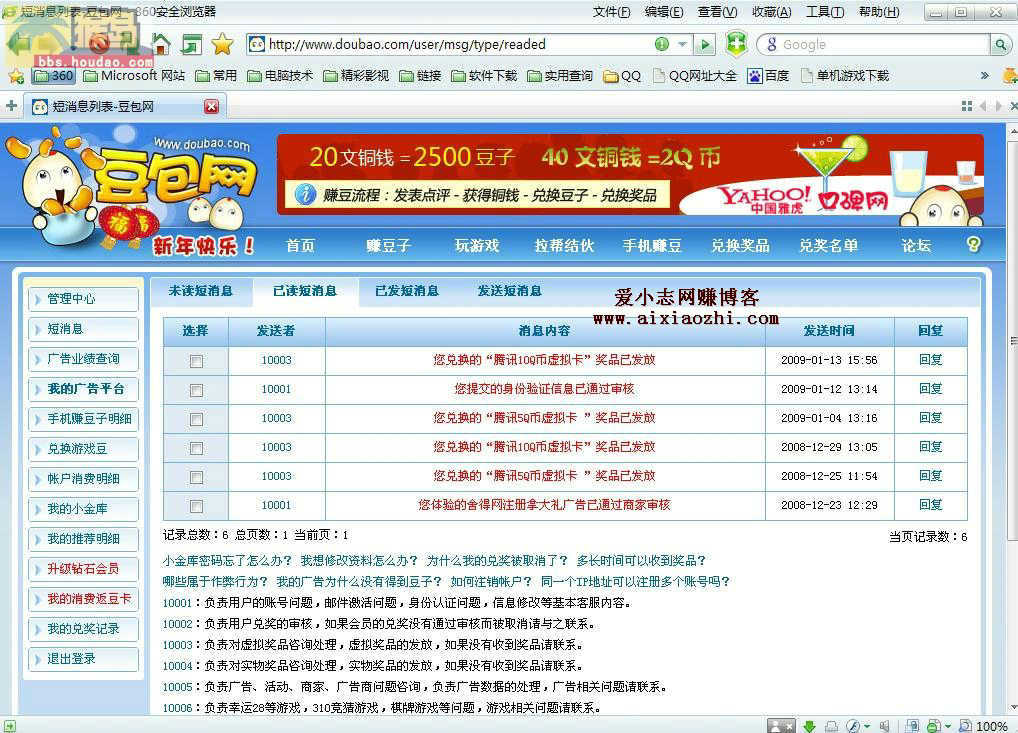
Task: Click sender 10001 of the 2009-01-12 message
Action: [x=276, y=389]
